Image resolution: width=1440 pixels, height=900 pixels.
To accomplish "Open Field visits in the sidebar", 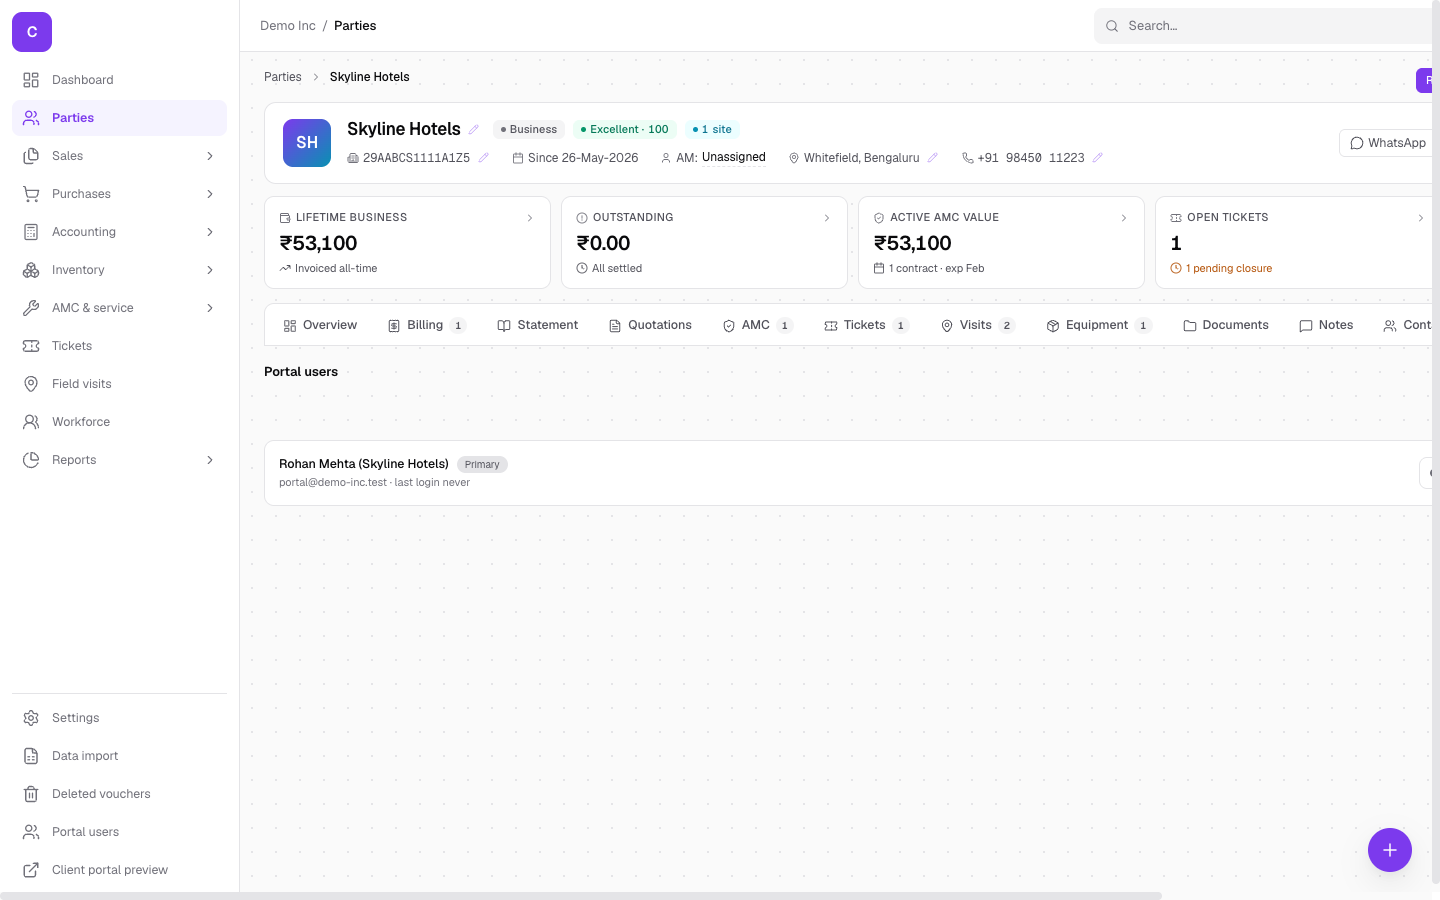I will (x=119, y=384).
